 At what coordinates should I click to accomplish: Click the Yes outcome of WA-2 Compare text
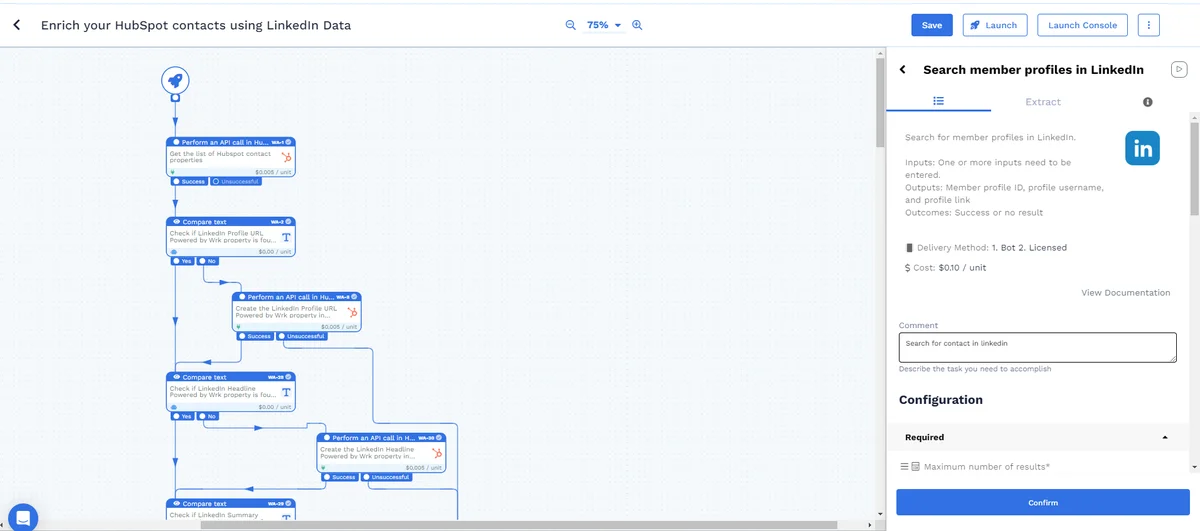pos(183,261)
